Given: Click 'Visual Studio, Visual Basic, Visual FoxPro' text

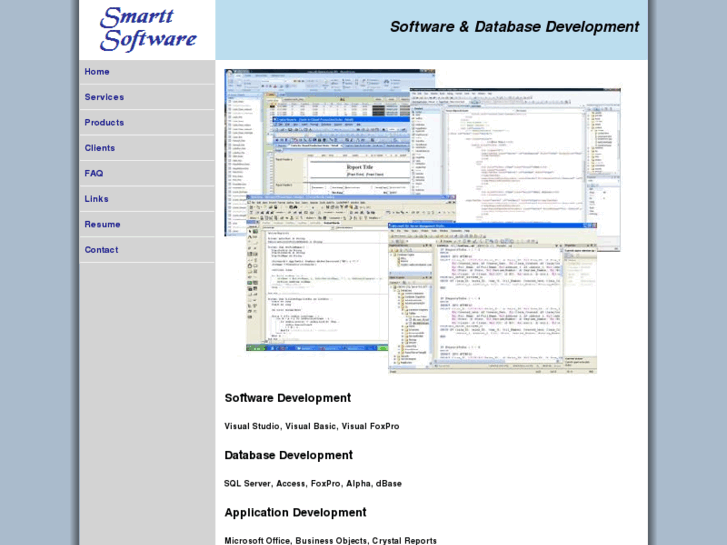Looking at the screenshot, I should (312, 426).
